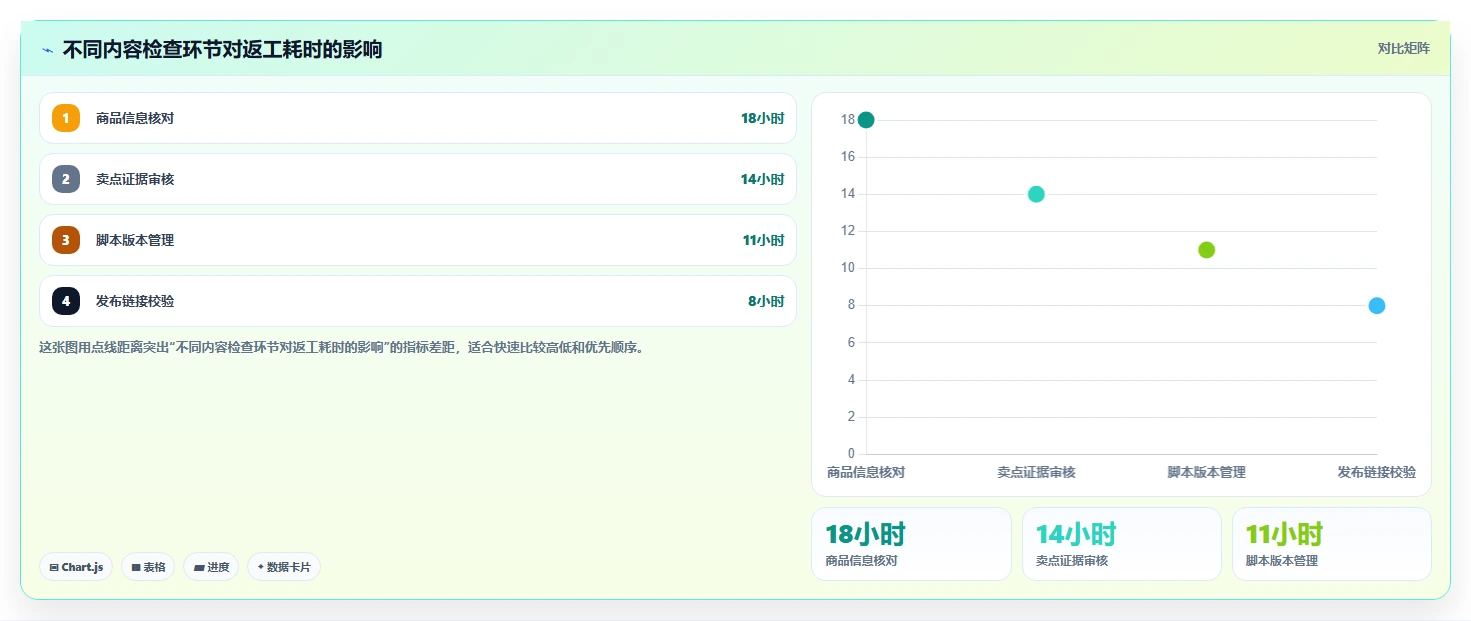This screenshot has width=1471, height=621.
Task: Click the brown rank 3 badge
Action: coord(66,240)
